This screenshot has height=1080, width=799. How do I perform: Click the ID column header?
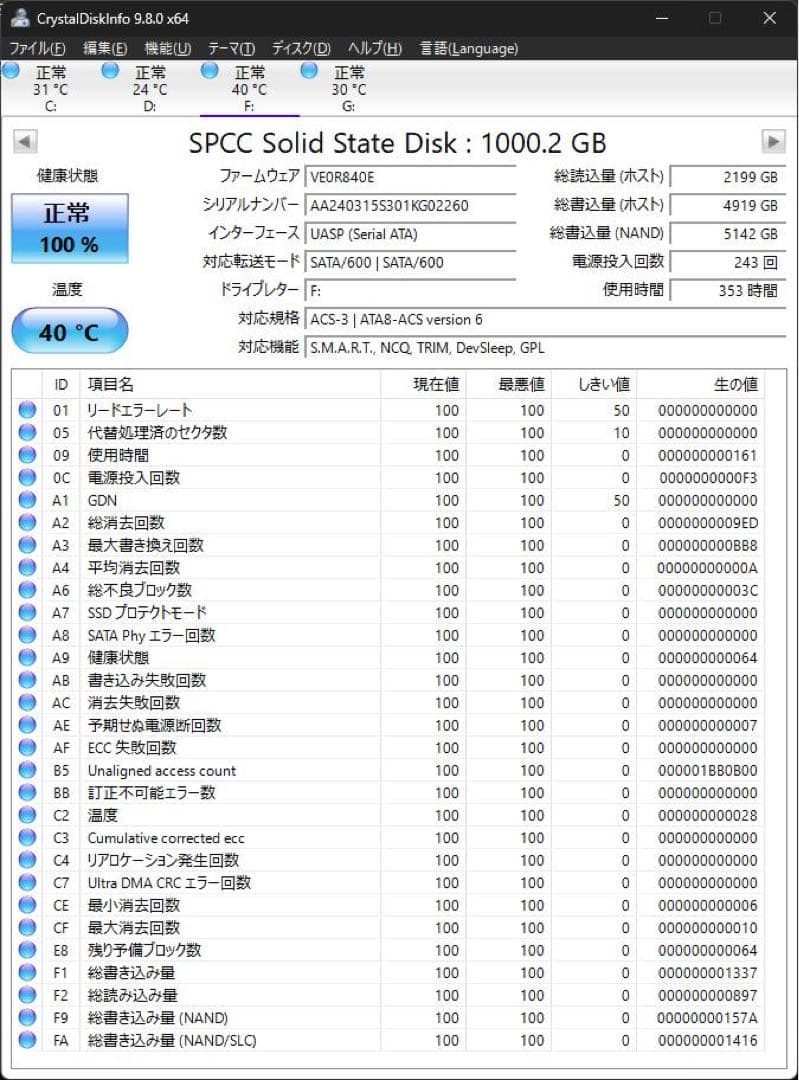coord(61,384)
